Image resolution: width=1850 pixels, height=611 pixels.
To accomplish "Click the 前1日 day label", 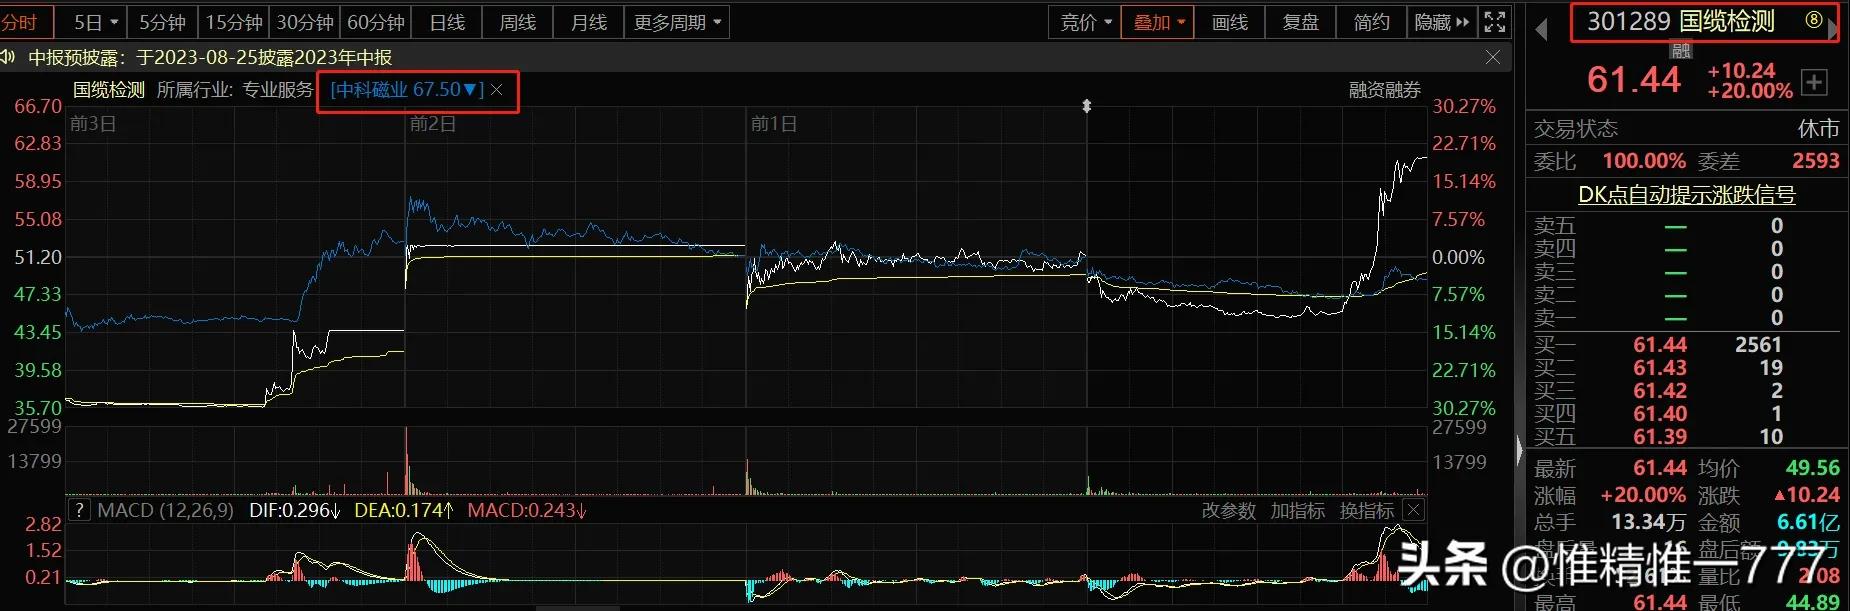I will point(774,124).
